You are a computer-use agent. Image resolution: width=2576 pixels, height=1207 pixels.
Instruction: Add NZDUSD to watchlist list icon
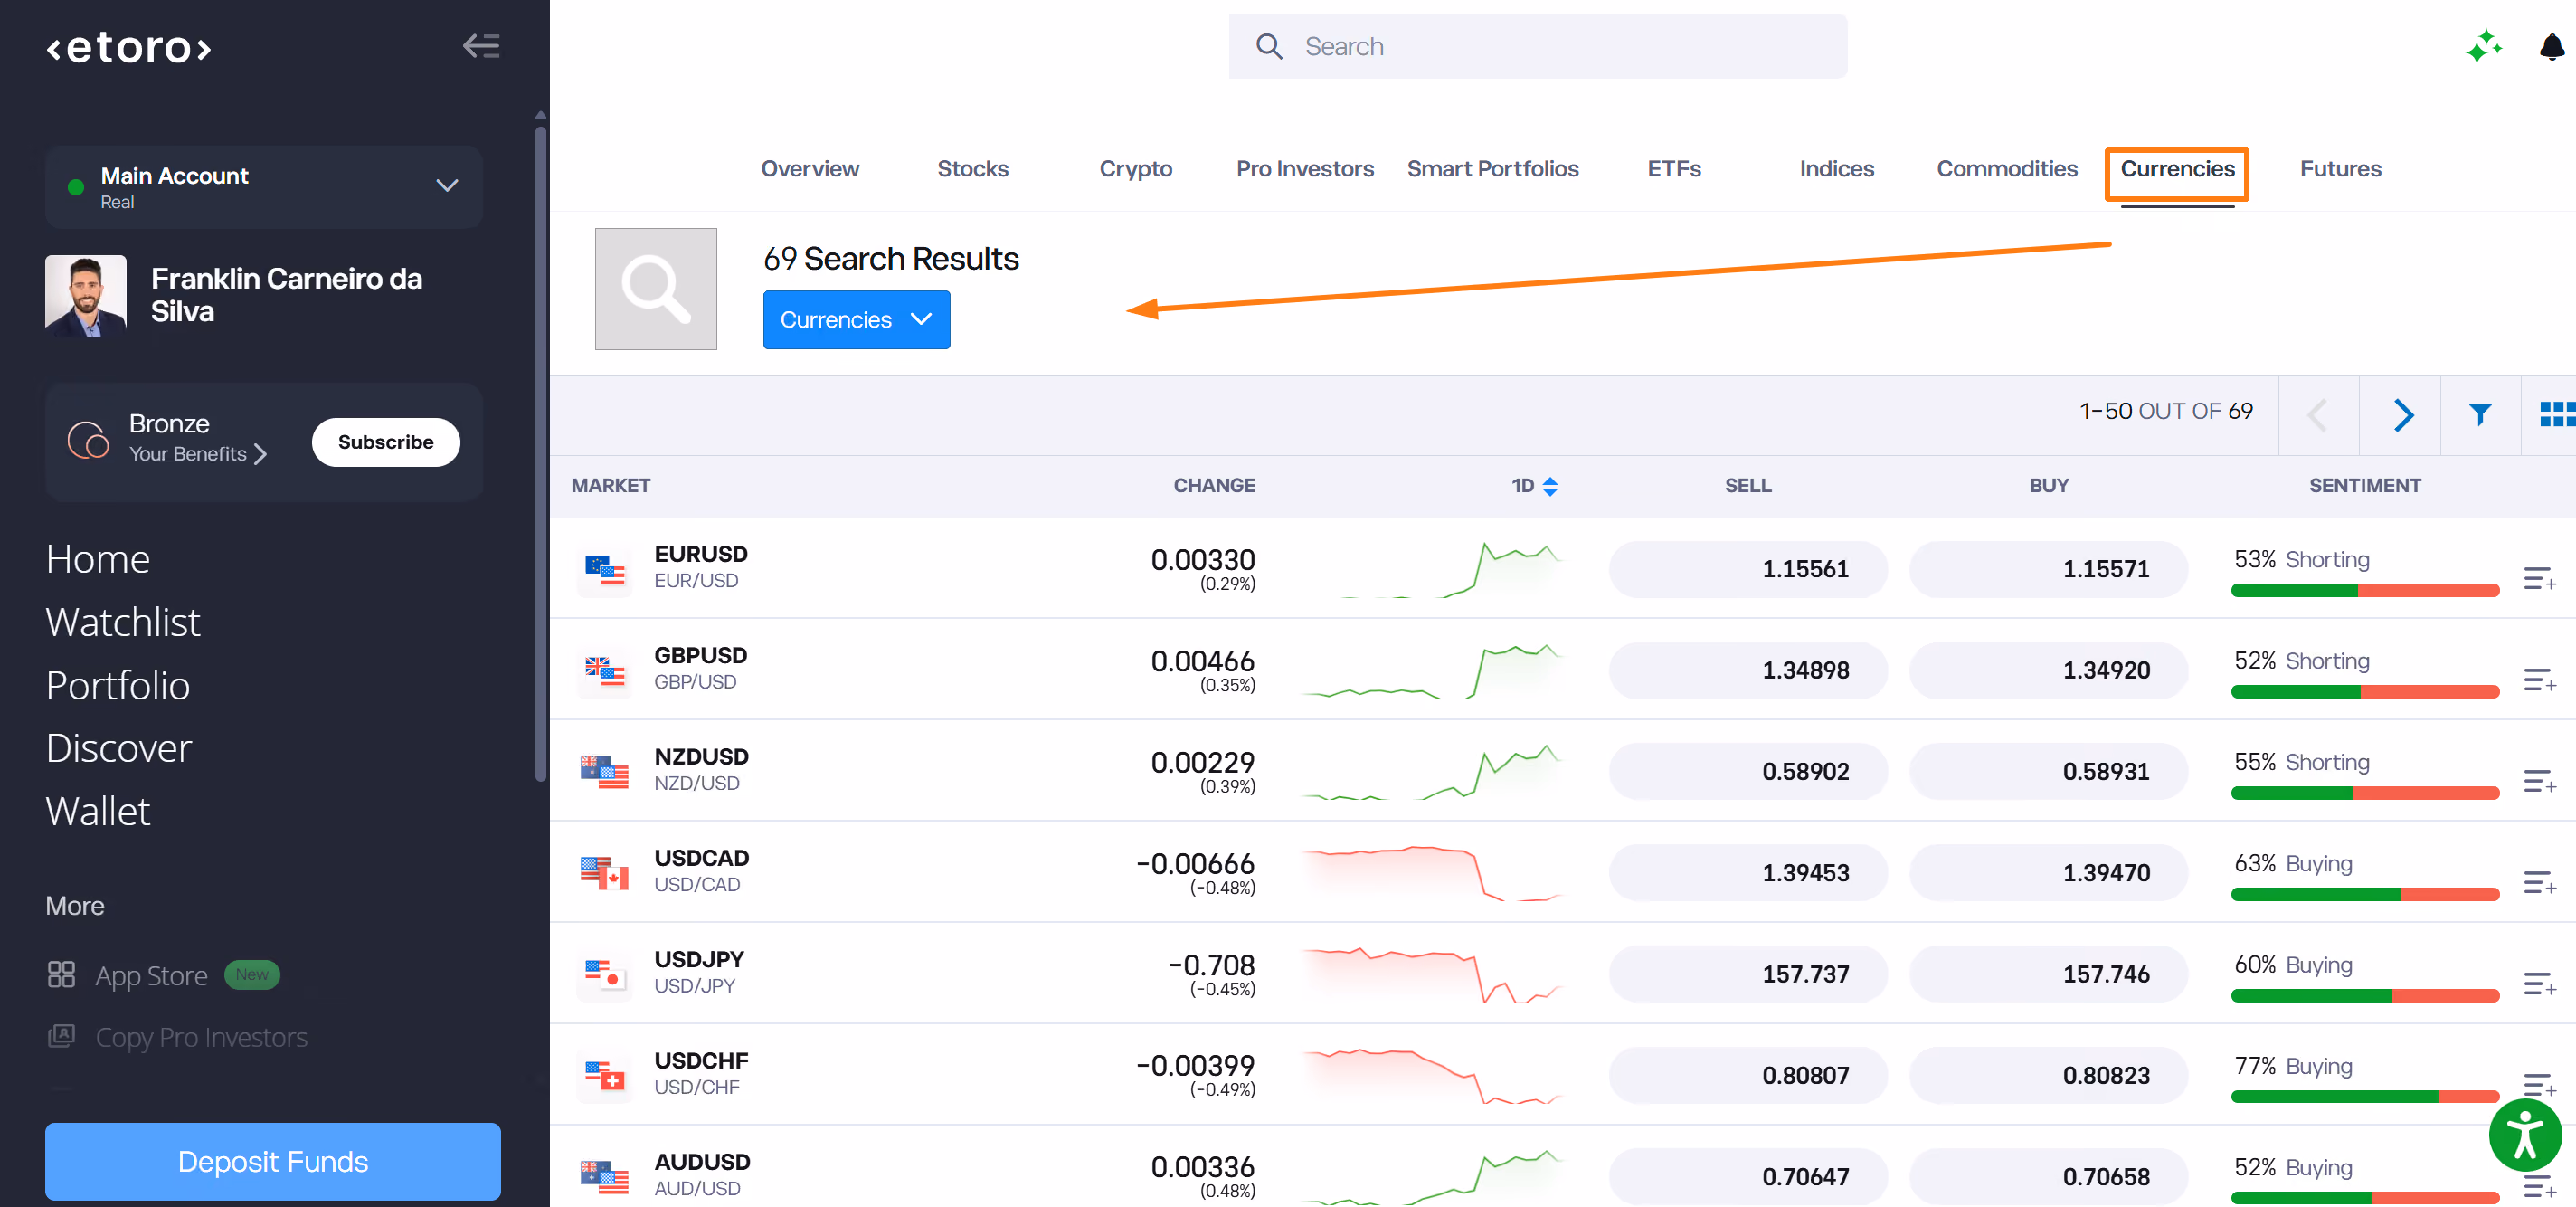(x=2539, y=781)
